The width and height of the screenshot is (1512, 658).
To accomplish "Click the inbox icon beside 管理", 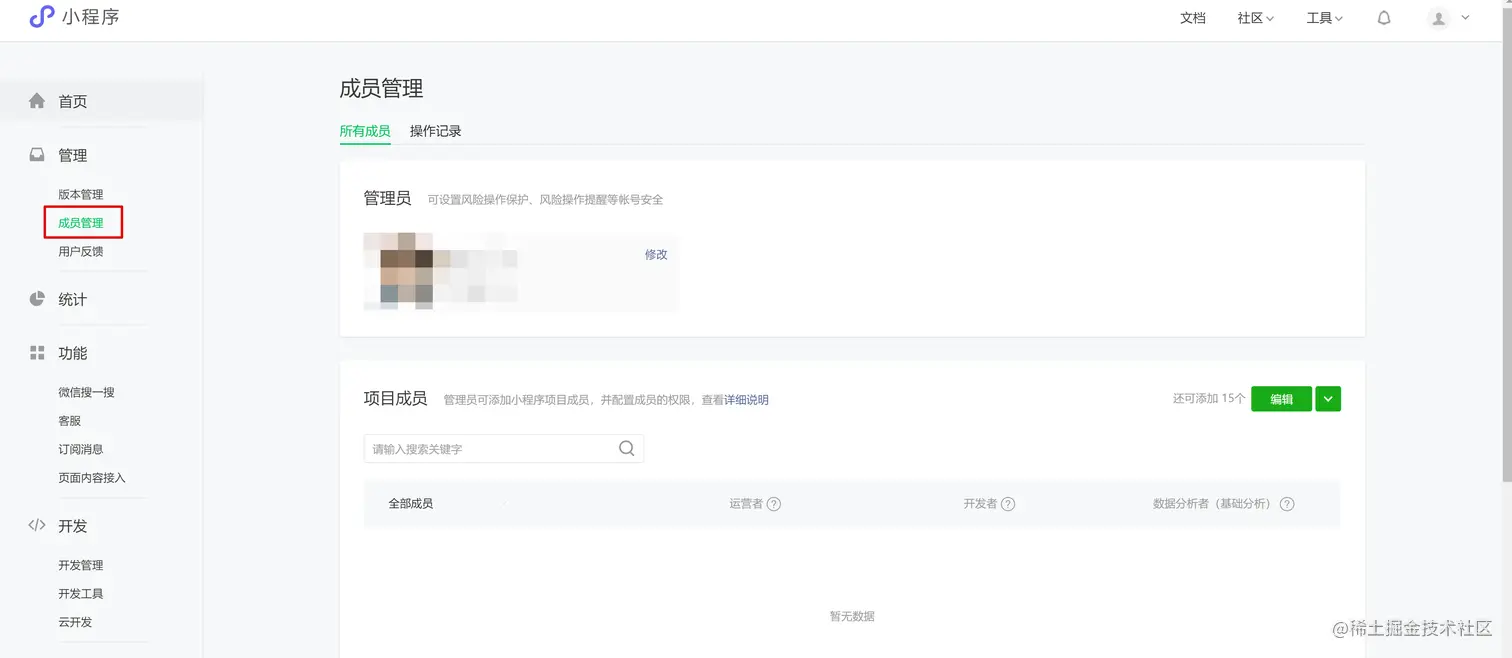I will tap(37, 155).
